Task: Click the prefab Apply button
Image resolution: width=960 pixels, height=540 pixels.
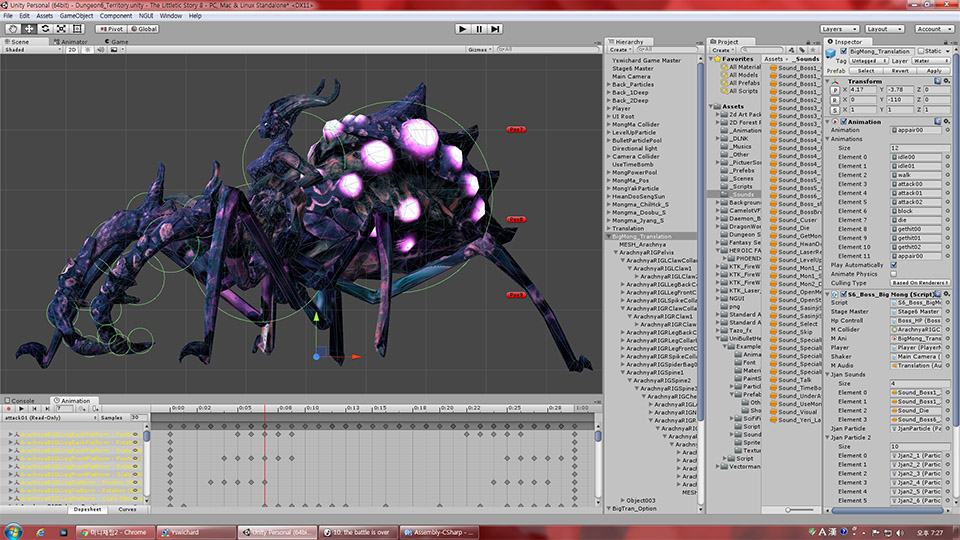Action: point(934,71)
